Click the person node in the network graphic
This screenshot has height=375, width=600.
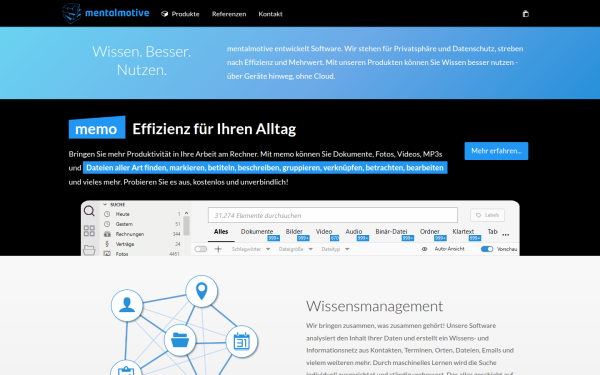coord(127,305)
